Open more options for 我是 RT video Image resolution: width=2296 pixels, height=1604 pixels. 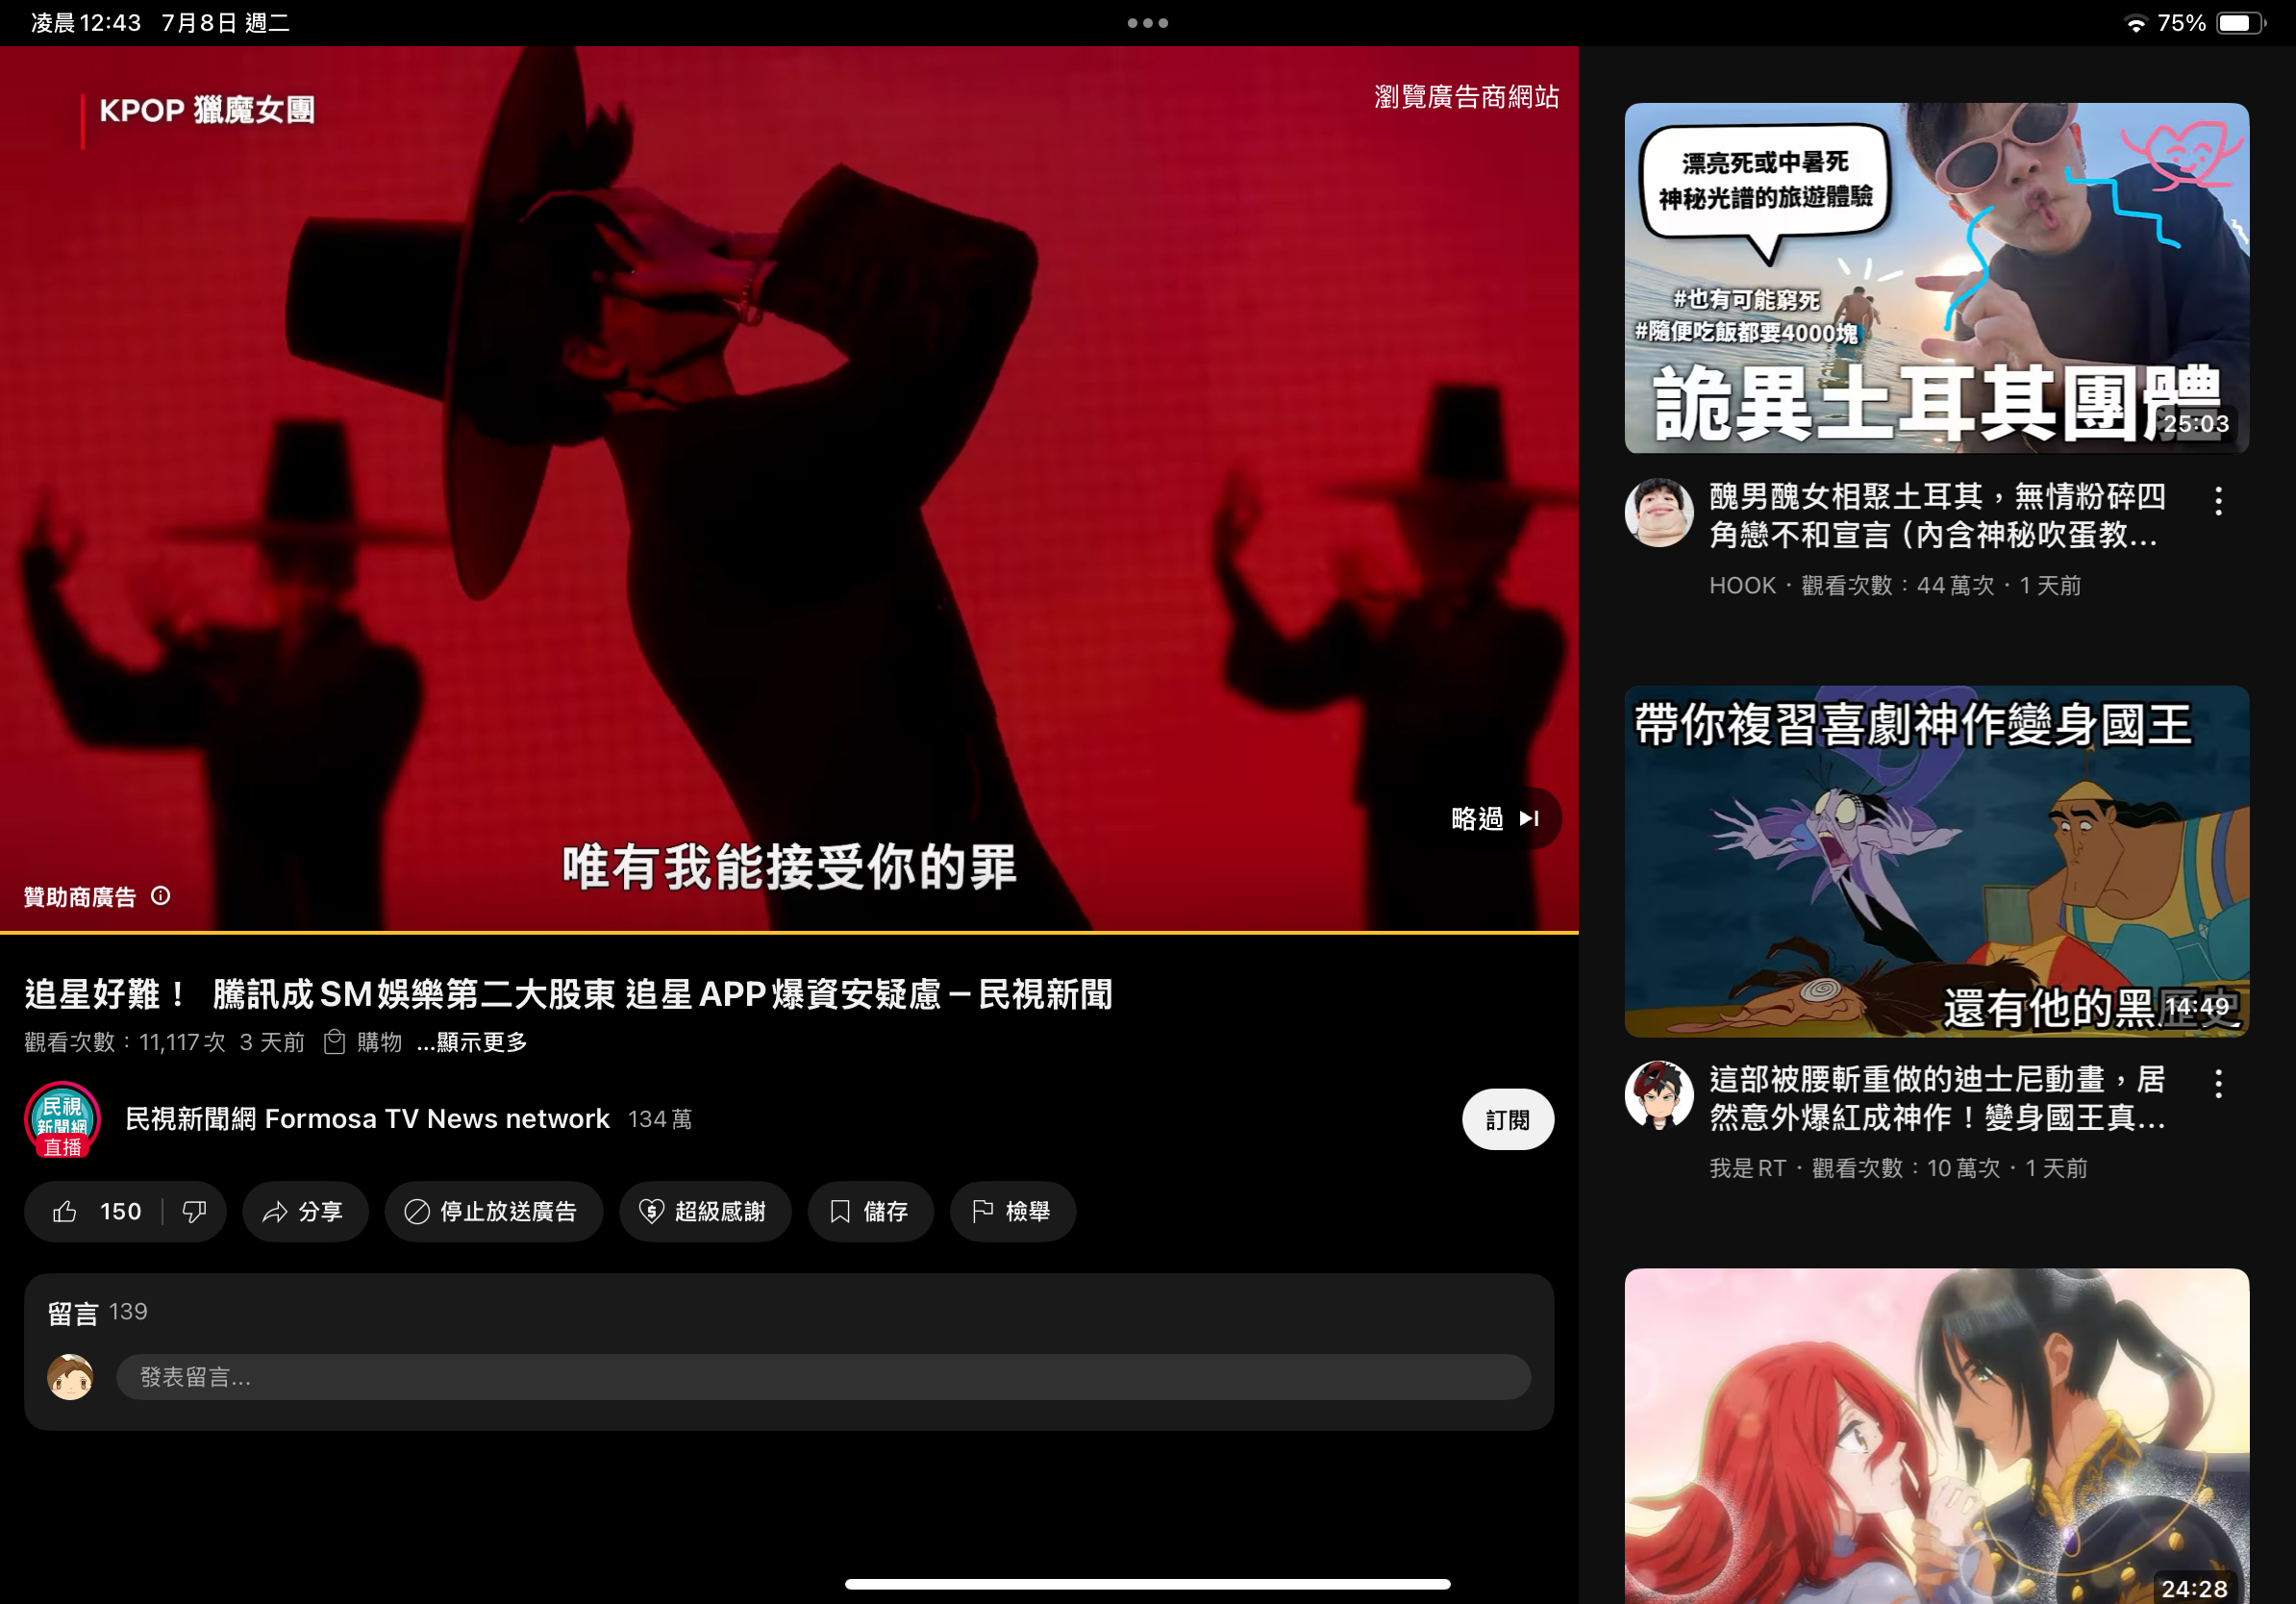click(2218, 1084)
